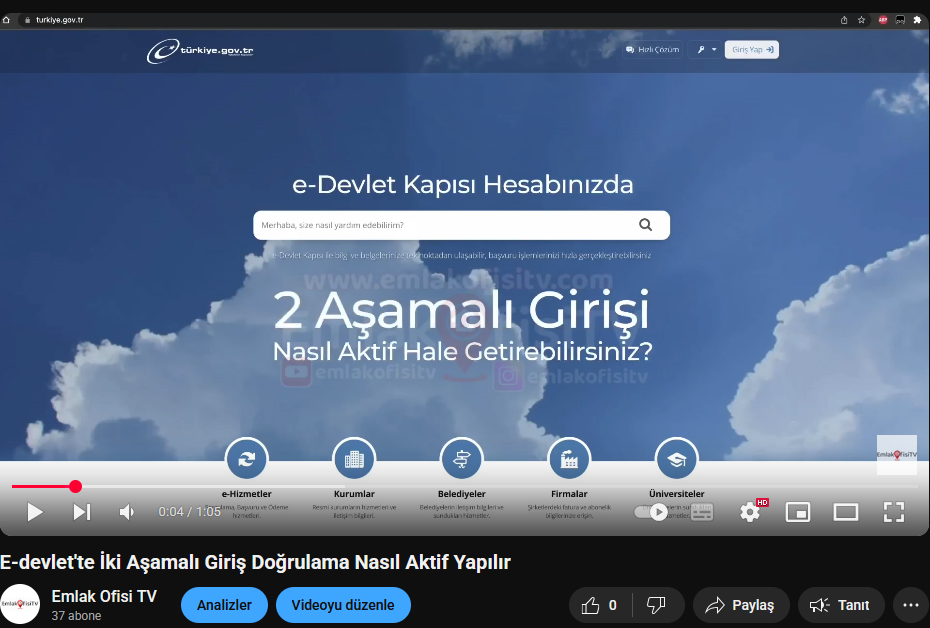Mute the video volume speaker icon
Screen dimensions: 930x628
[x=127, y=512]
